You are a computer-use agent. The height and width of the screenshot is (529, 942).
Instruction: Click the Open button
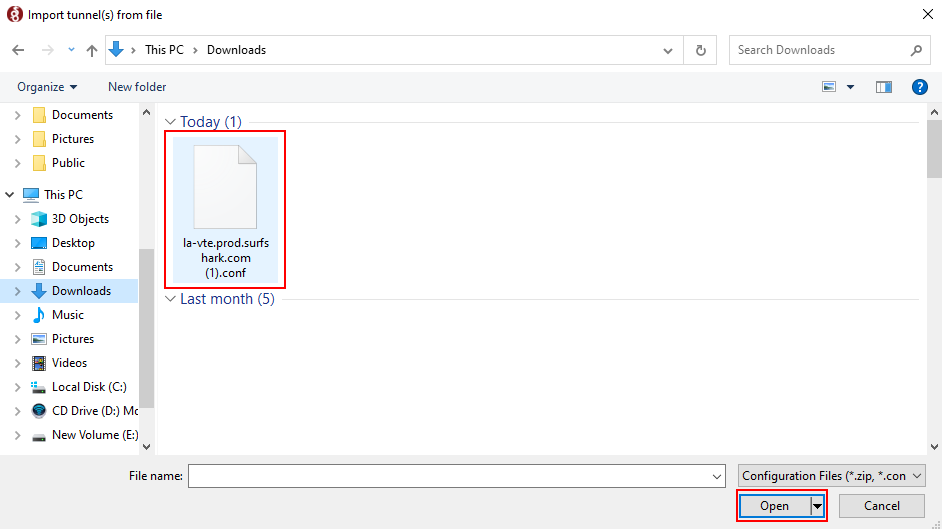point(774,506)
